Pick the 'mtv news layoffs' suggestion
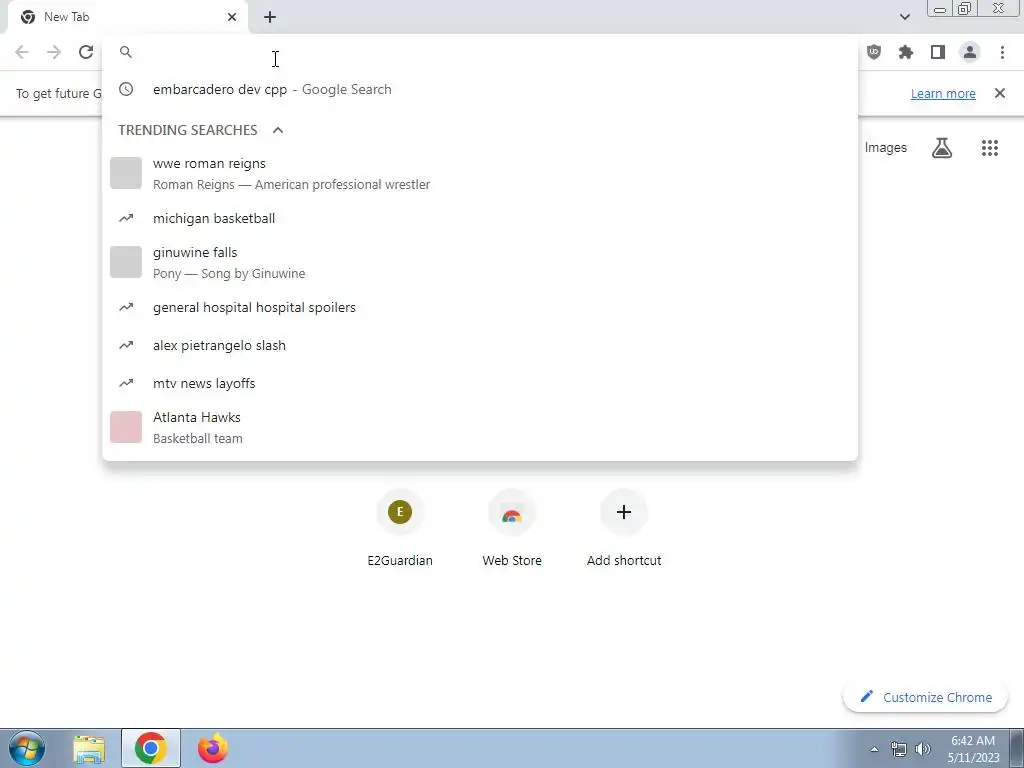This screenshot has width=1024, height=768. (x=480, y=383)
